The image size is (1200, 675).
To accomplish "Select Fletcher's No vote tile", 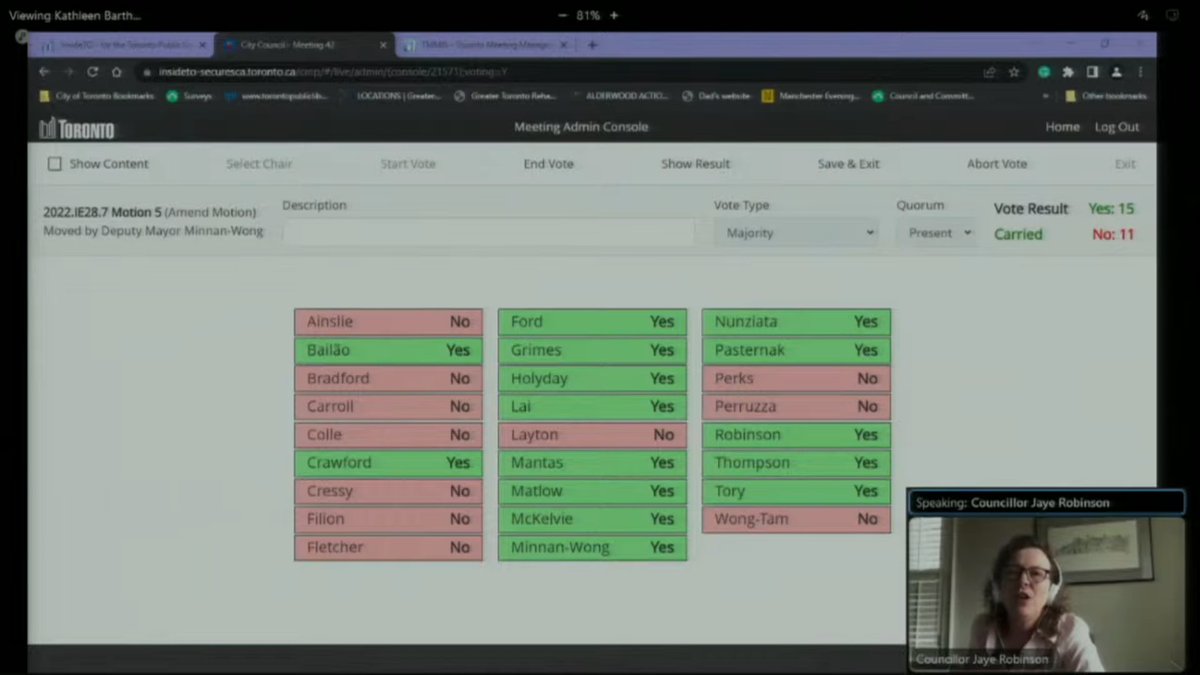I will tap(388, 547).
